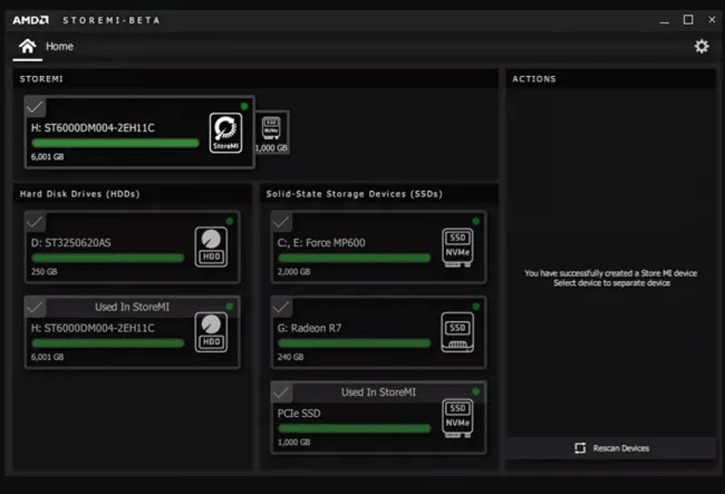Image resolution: width=725 pixels, height=494 pixels.
Task: Select the PCIe SSD drive name
Action: (299, 413)
